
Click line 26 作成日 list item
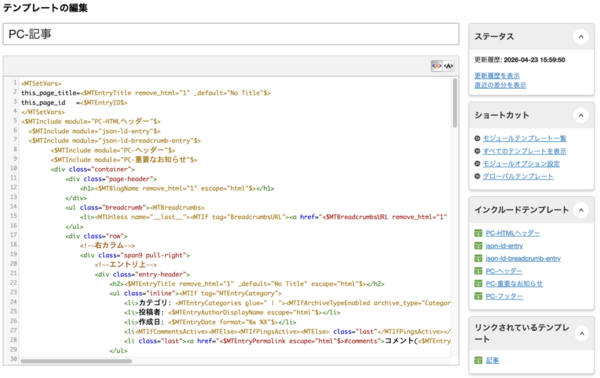click(210, 322)
